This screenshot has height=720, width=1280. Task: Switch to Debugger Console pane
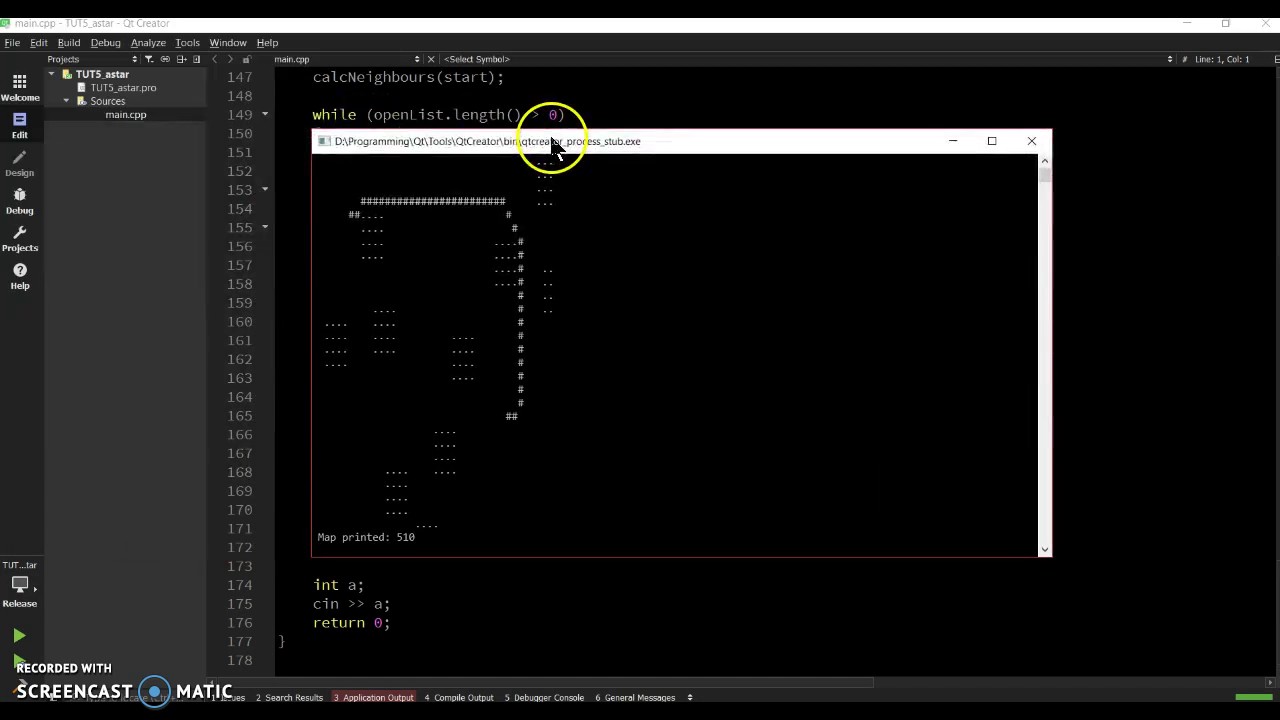544,697
